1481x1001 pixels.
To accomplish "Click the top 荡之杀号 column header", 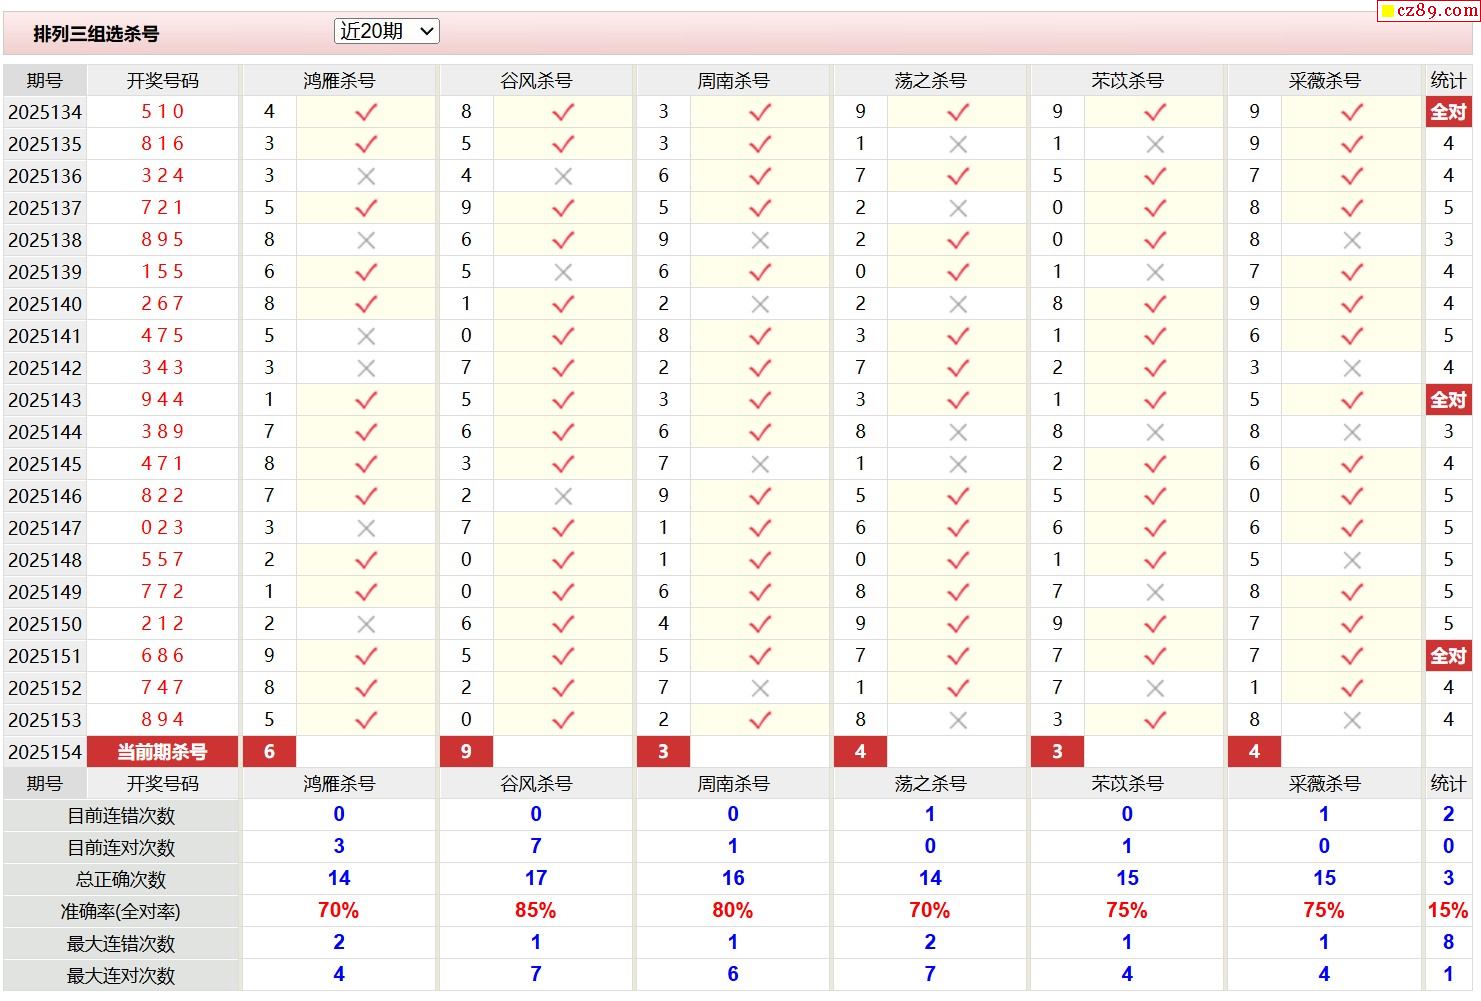I will pos(930,81).
